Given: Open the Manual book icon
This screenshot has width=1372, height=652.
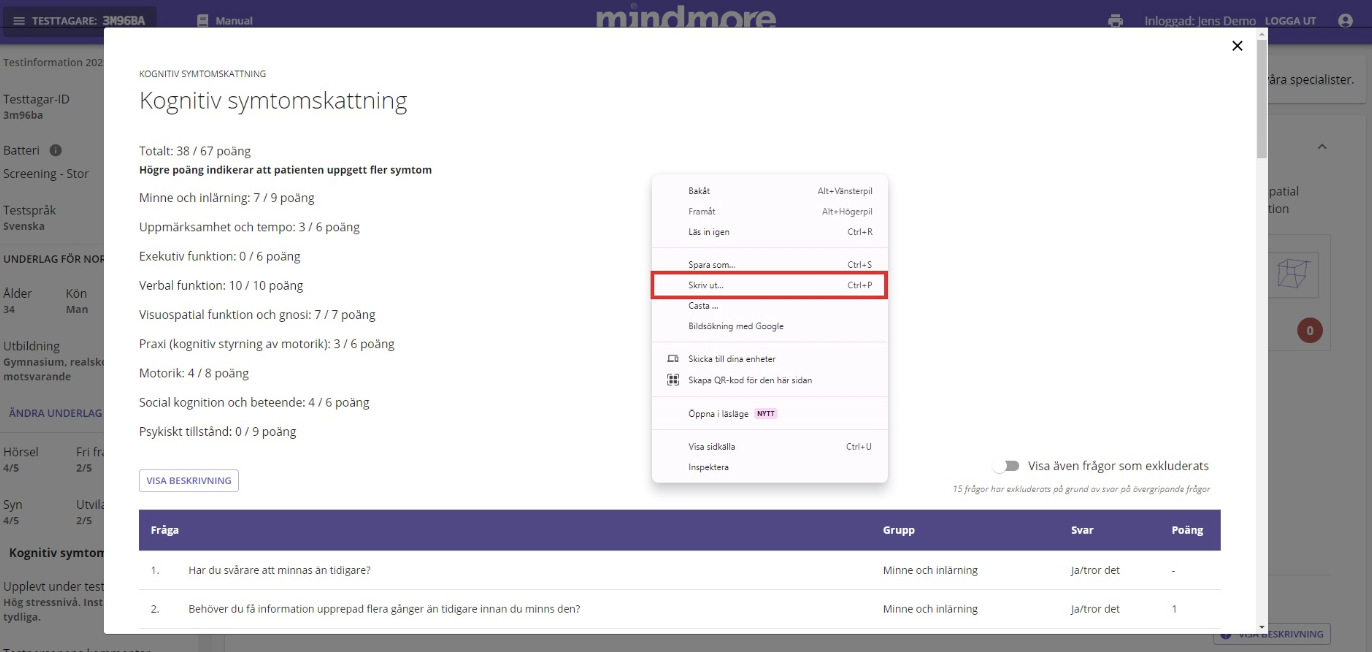Looking at the screenshot, I should pos(203,21).
